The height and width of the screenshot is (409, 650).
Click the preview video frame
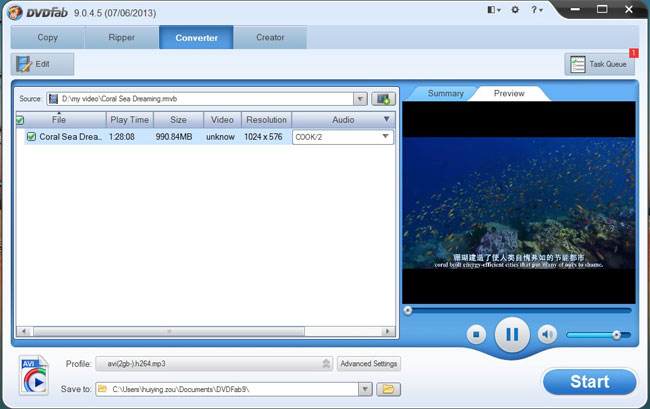tap(519, 203)
